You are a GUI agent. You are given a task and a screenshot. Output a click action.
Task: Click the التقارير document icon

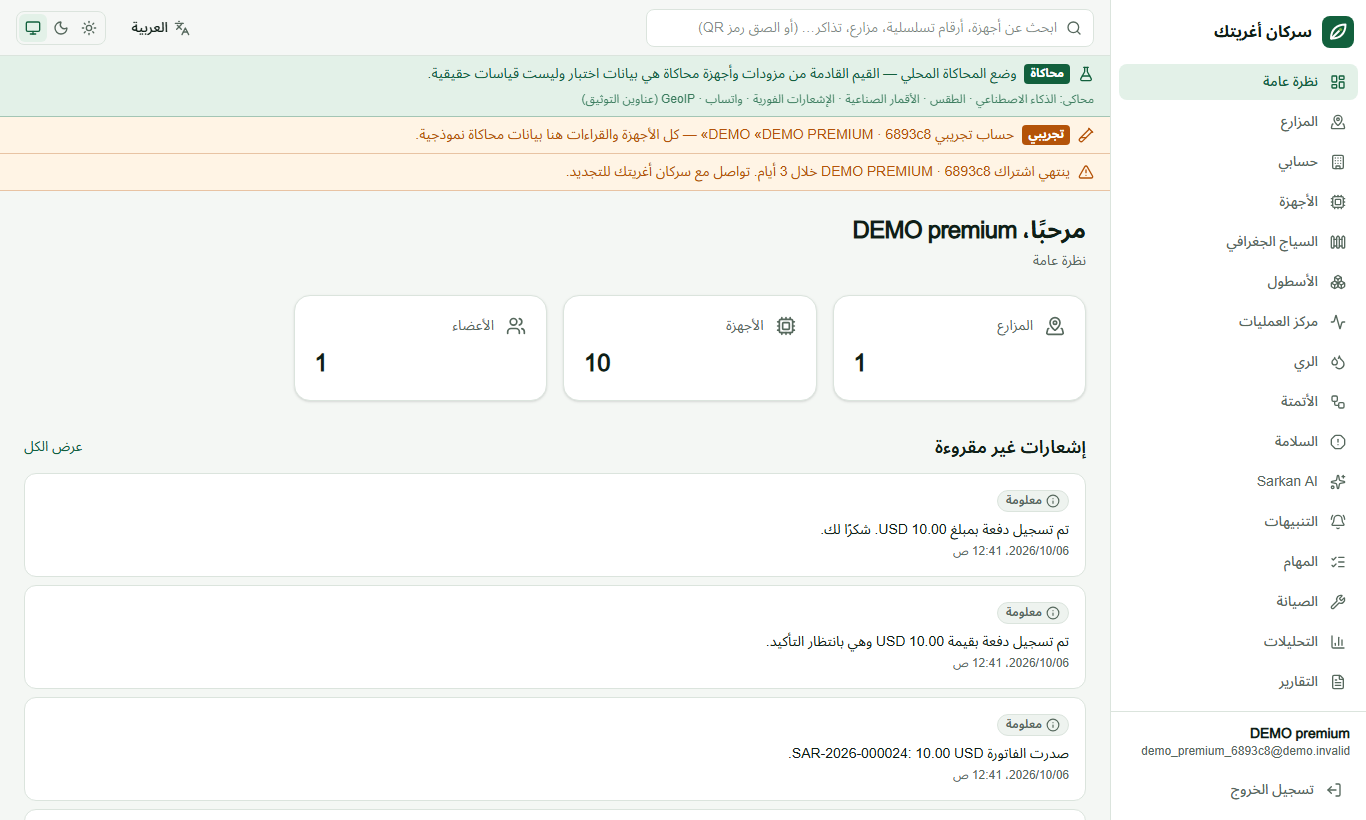(x=1338, y=682)
